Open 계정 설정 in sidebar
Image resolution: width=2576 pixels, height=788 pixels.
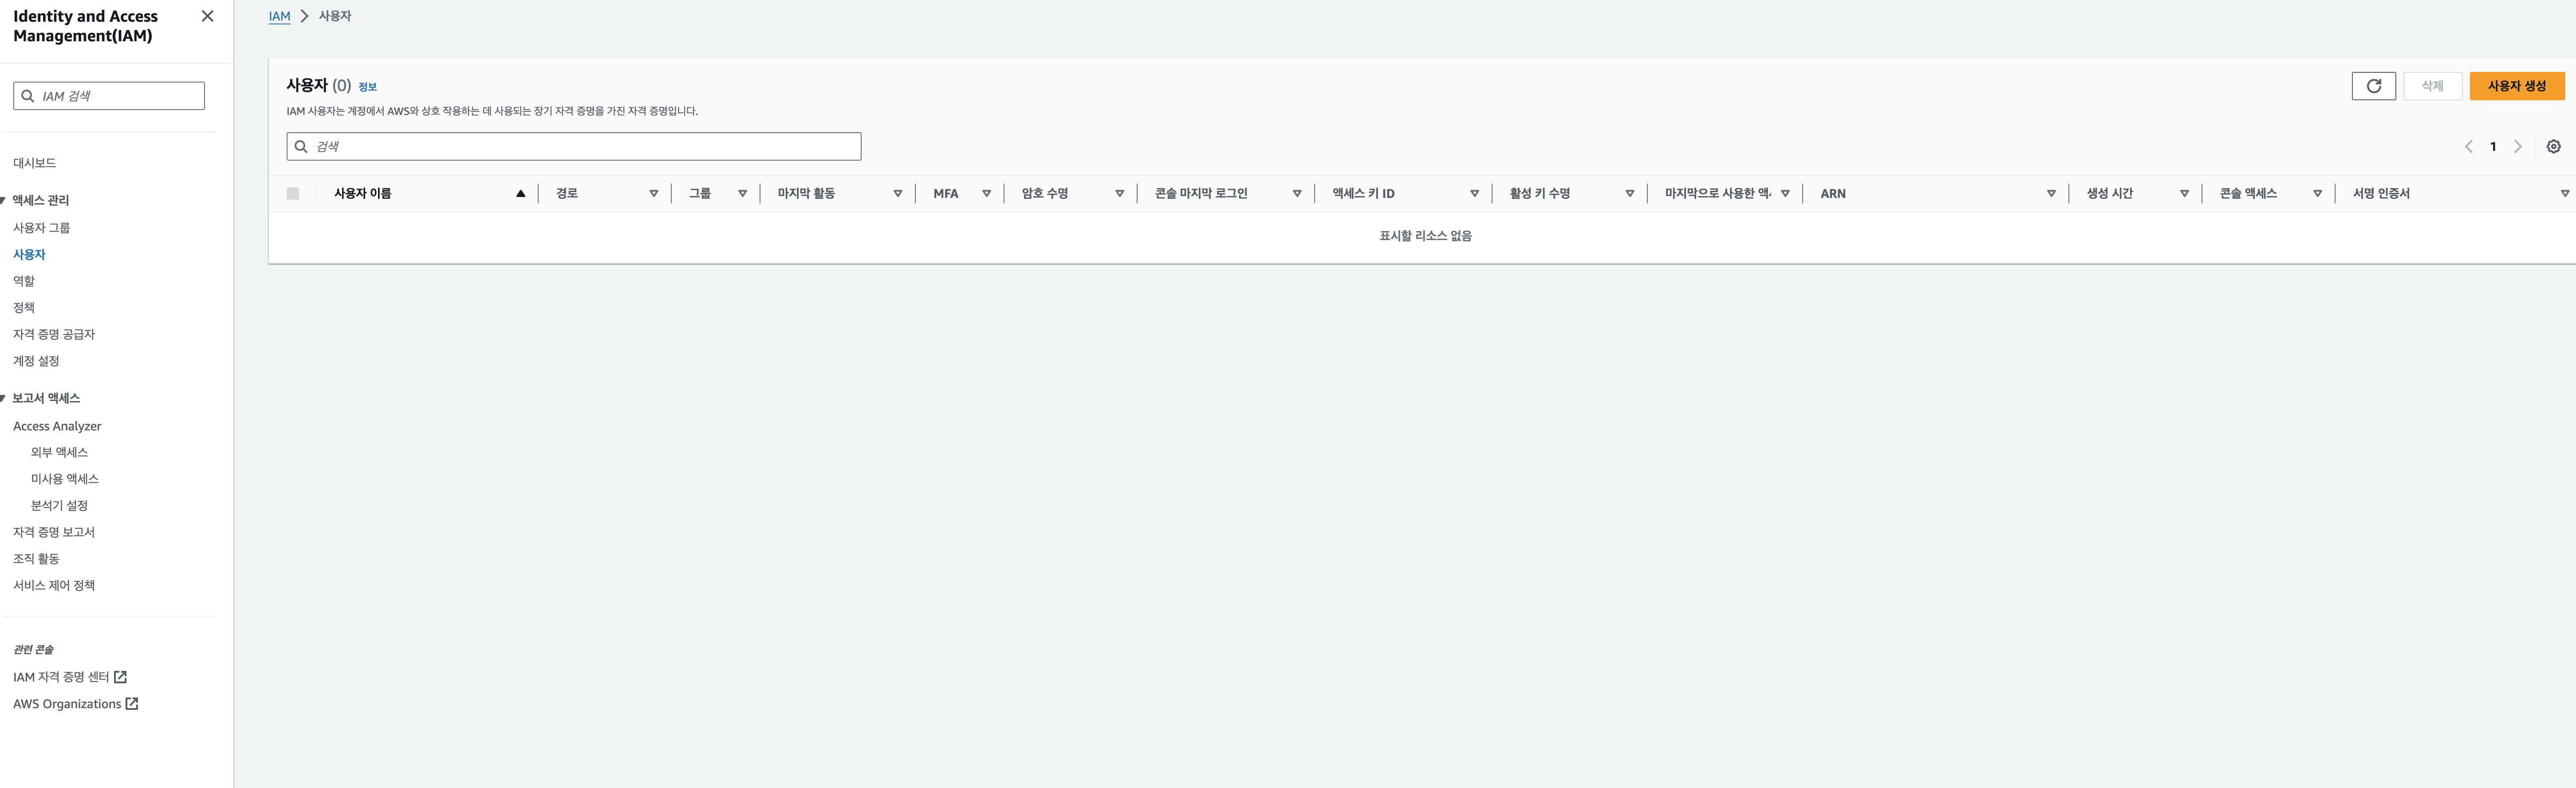point(36,361)
